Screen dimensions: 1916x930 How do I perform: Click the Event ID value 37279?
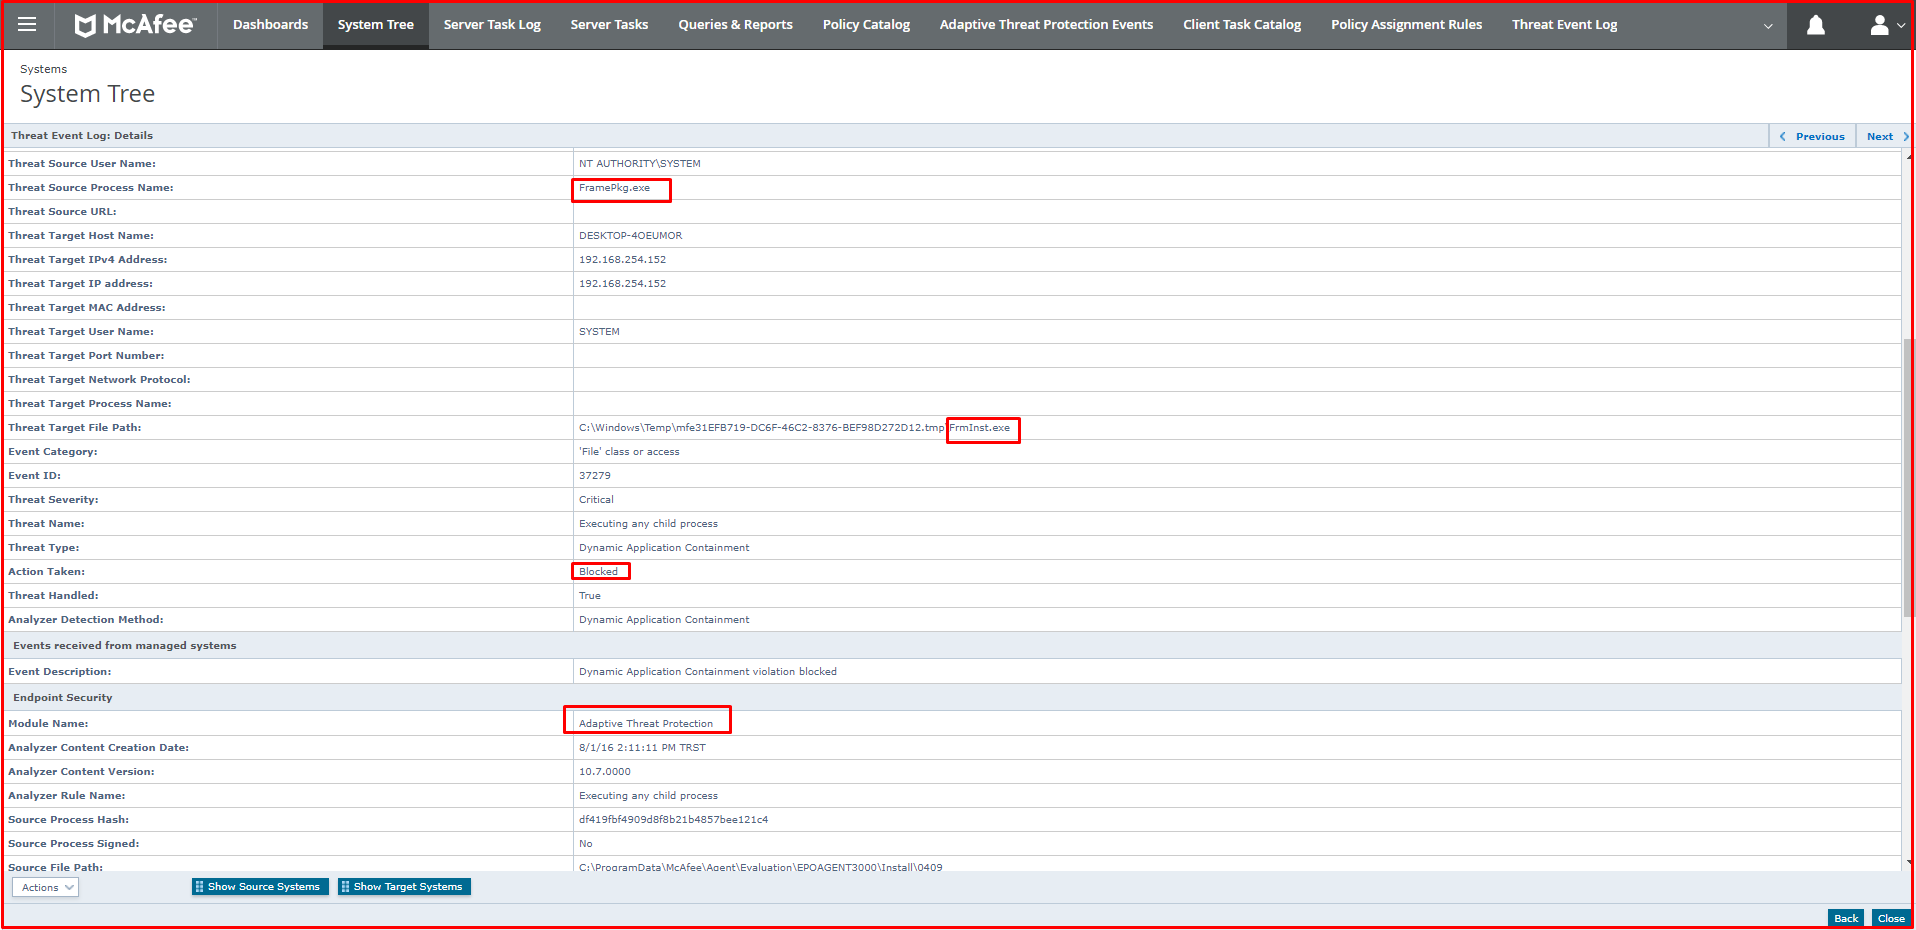point(595,476)
